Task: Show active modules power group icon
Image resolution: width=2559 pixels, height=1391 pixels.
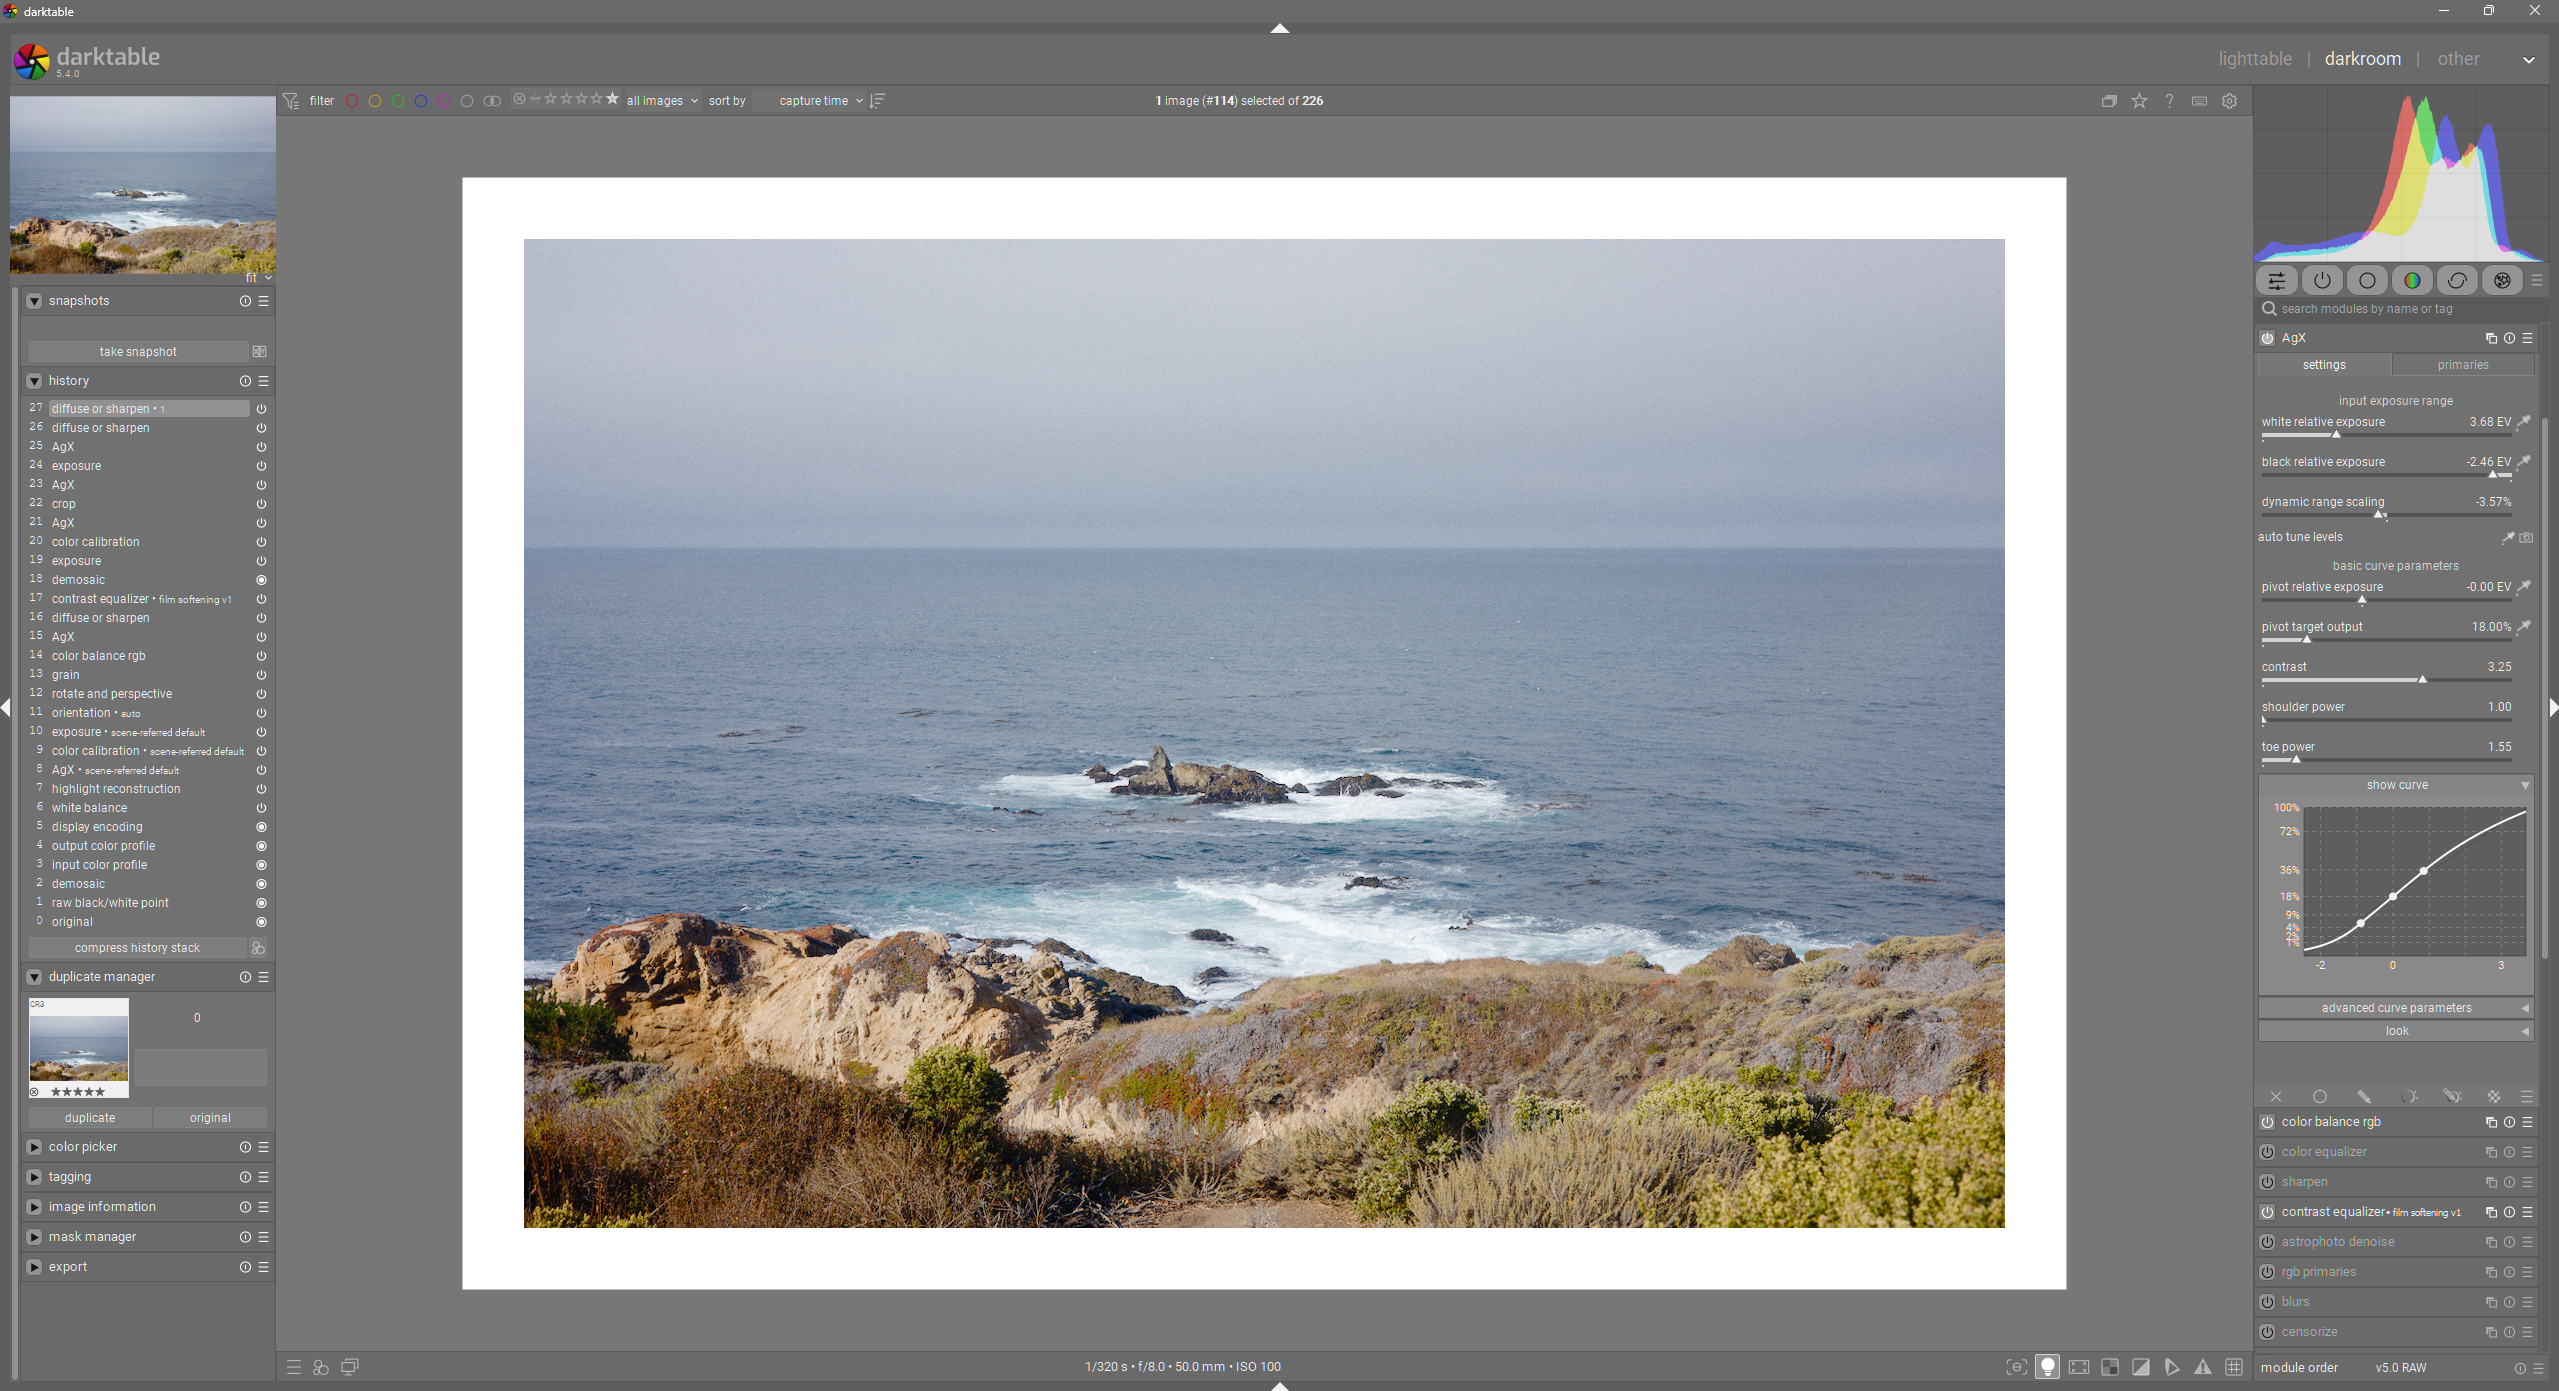Action: pyautogui.click(x=2321, y=281)
